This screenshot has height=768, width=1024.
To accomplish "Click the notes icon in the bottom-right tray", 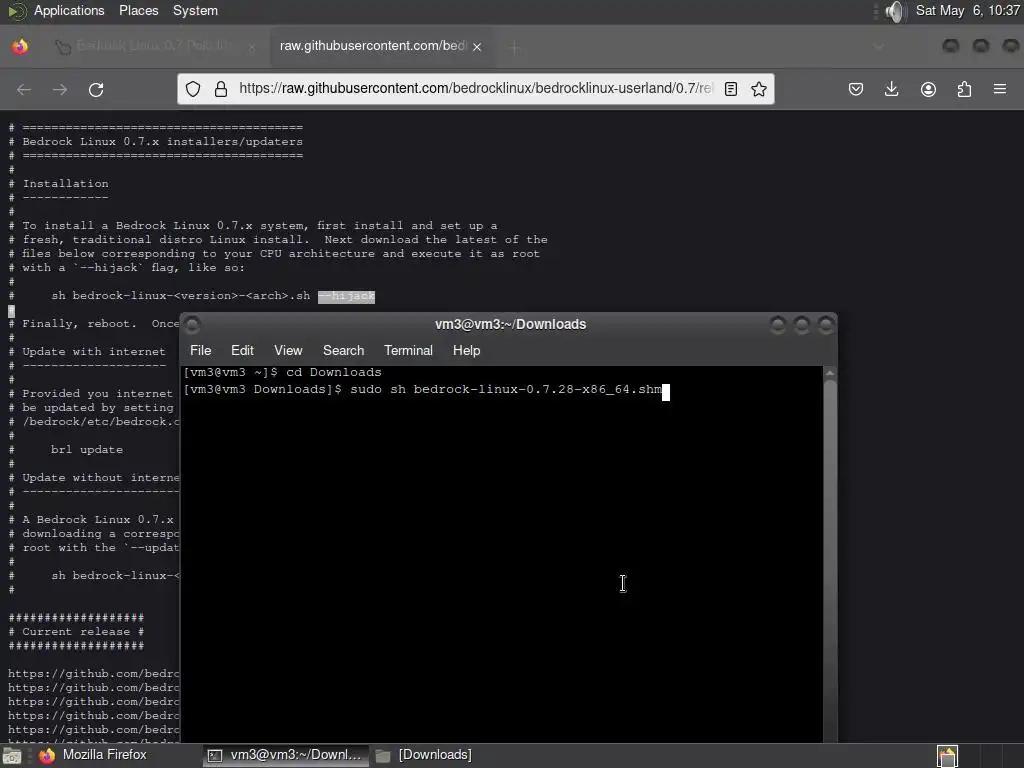I will [x=947, y=756].
